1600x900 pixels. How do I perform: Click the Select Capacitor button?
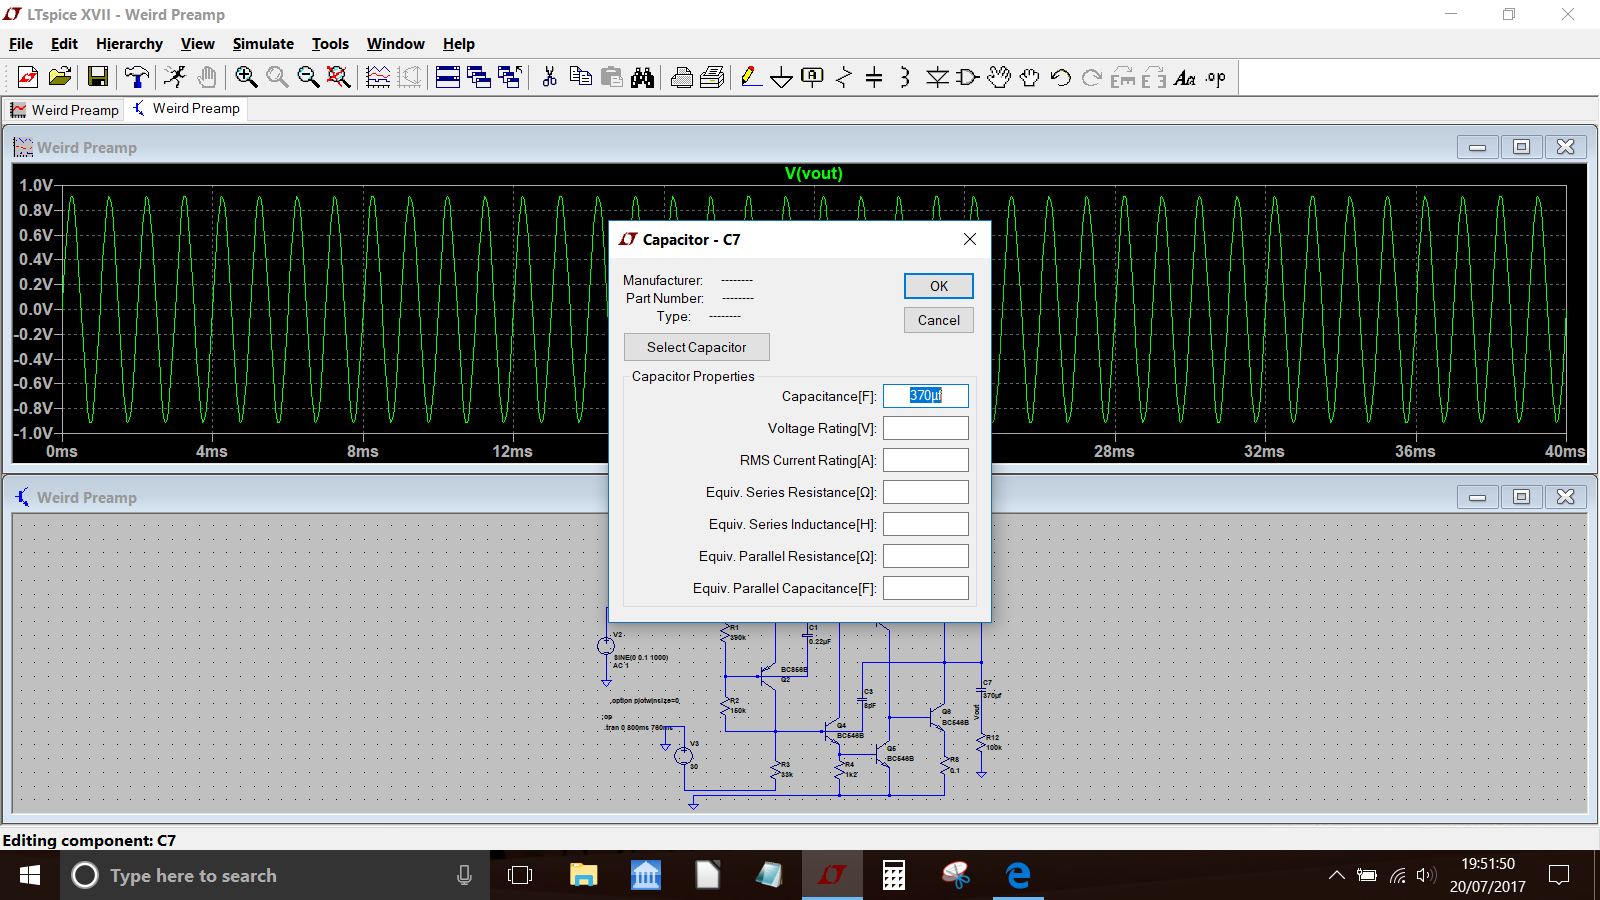[697, 347]
